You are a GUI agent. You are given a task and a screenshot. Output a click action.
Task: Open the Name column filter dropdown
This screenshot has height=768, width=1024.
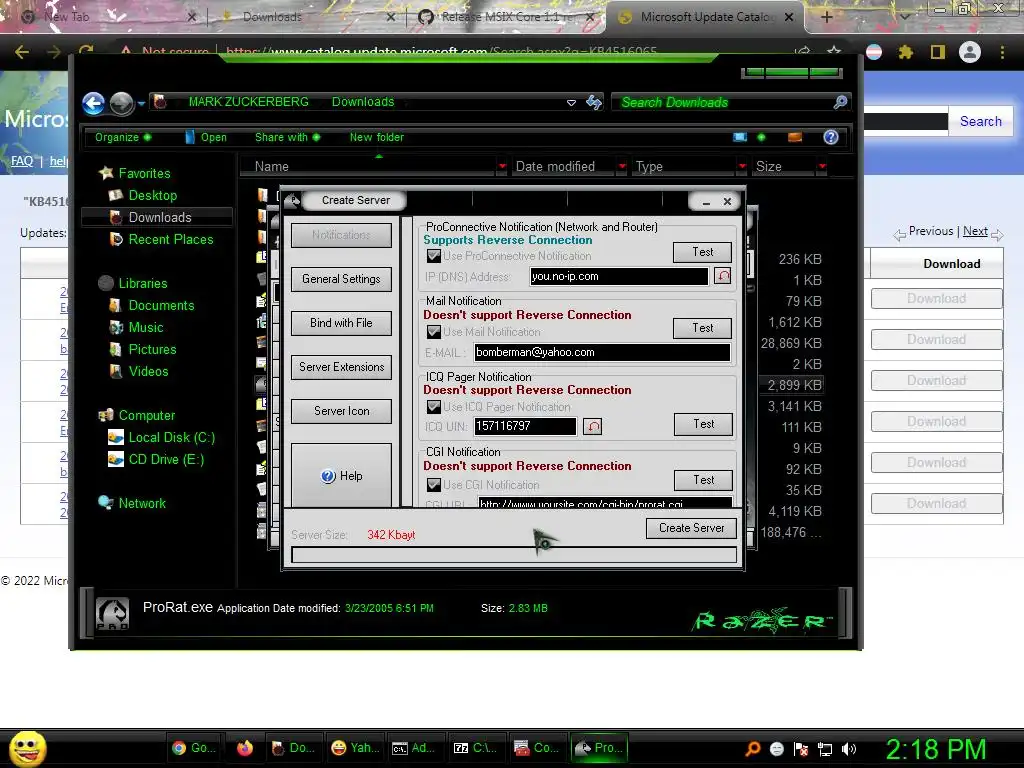coord(502,167)
